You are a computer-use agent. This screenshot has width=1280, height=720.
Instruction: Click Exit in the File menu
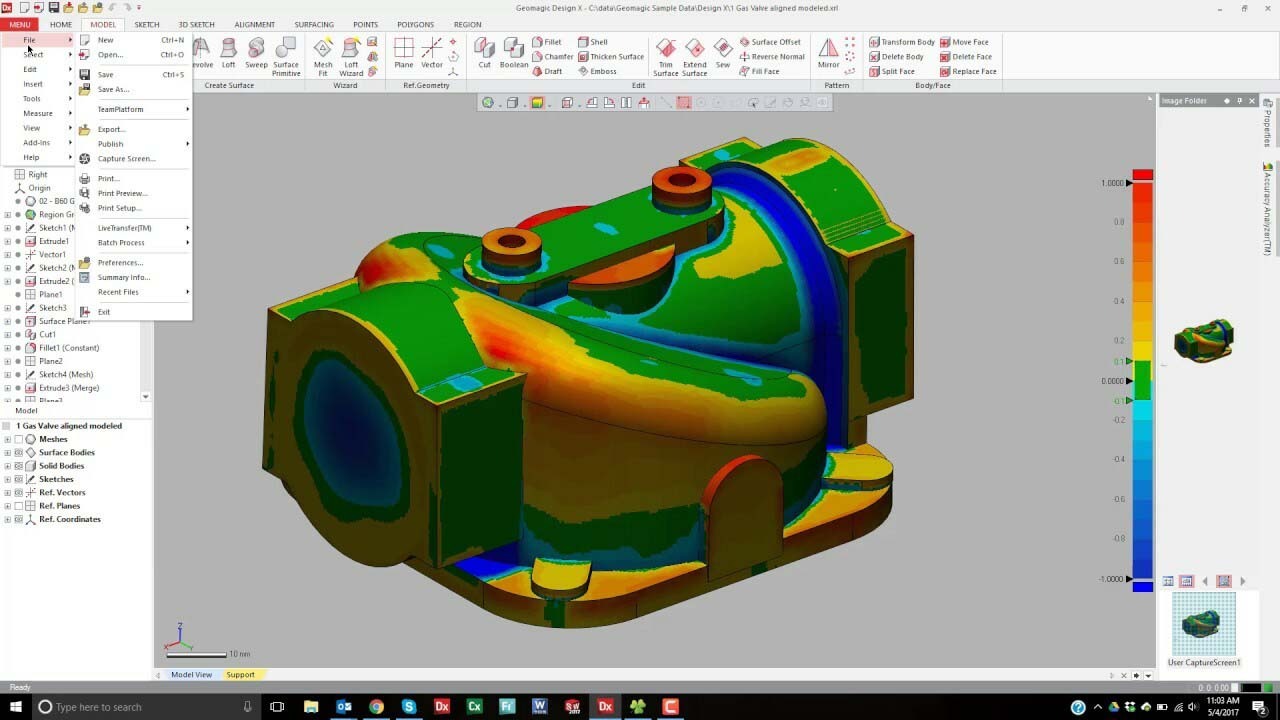134,312
